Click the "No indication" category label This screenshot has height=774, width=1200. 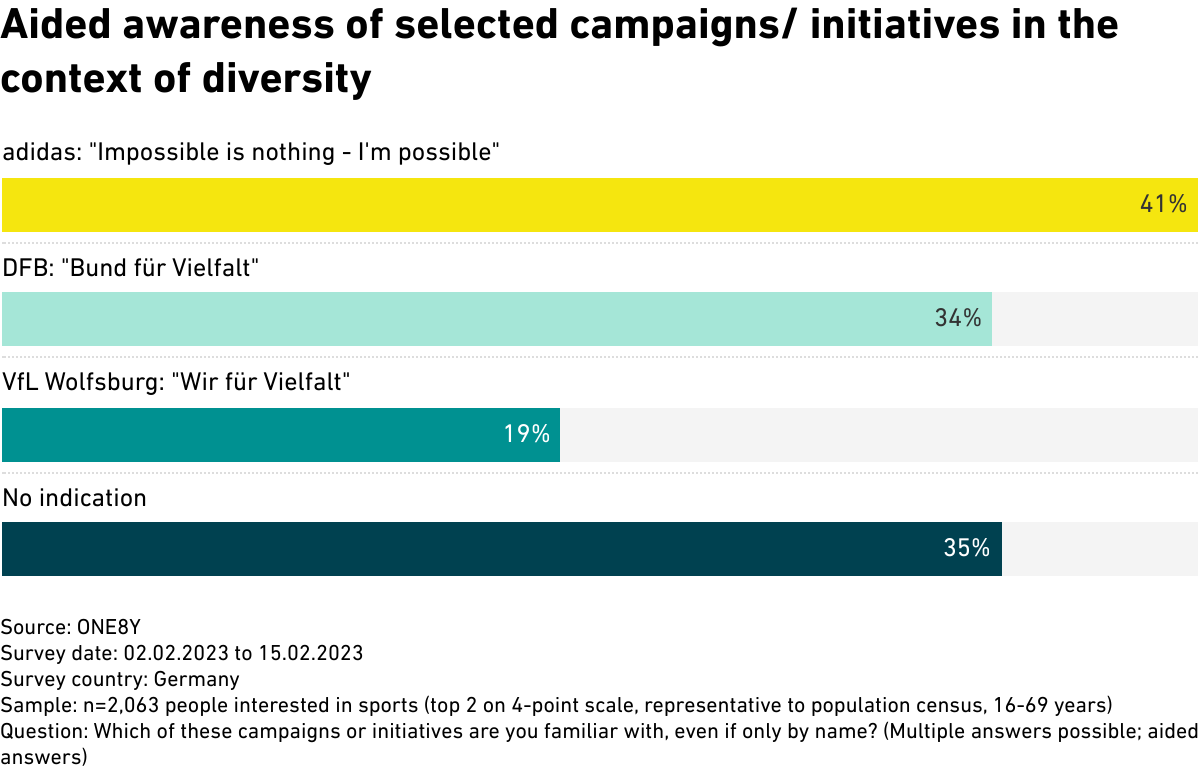[x=75, y=498]
